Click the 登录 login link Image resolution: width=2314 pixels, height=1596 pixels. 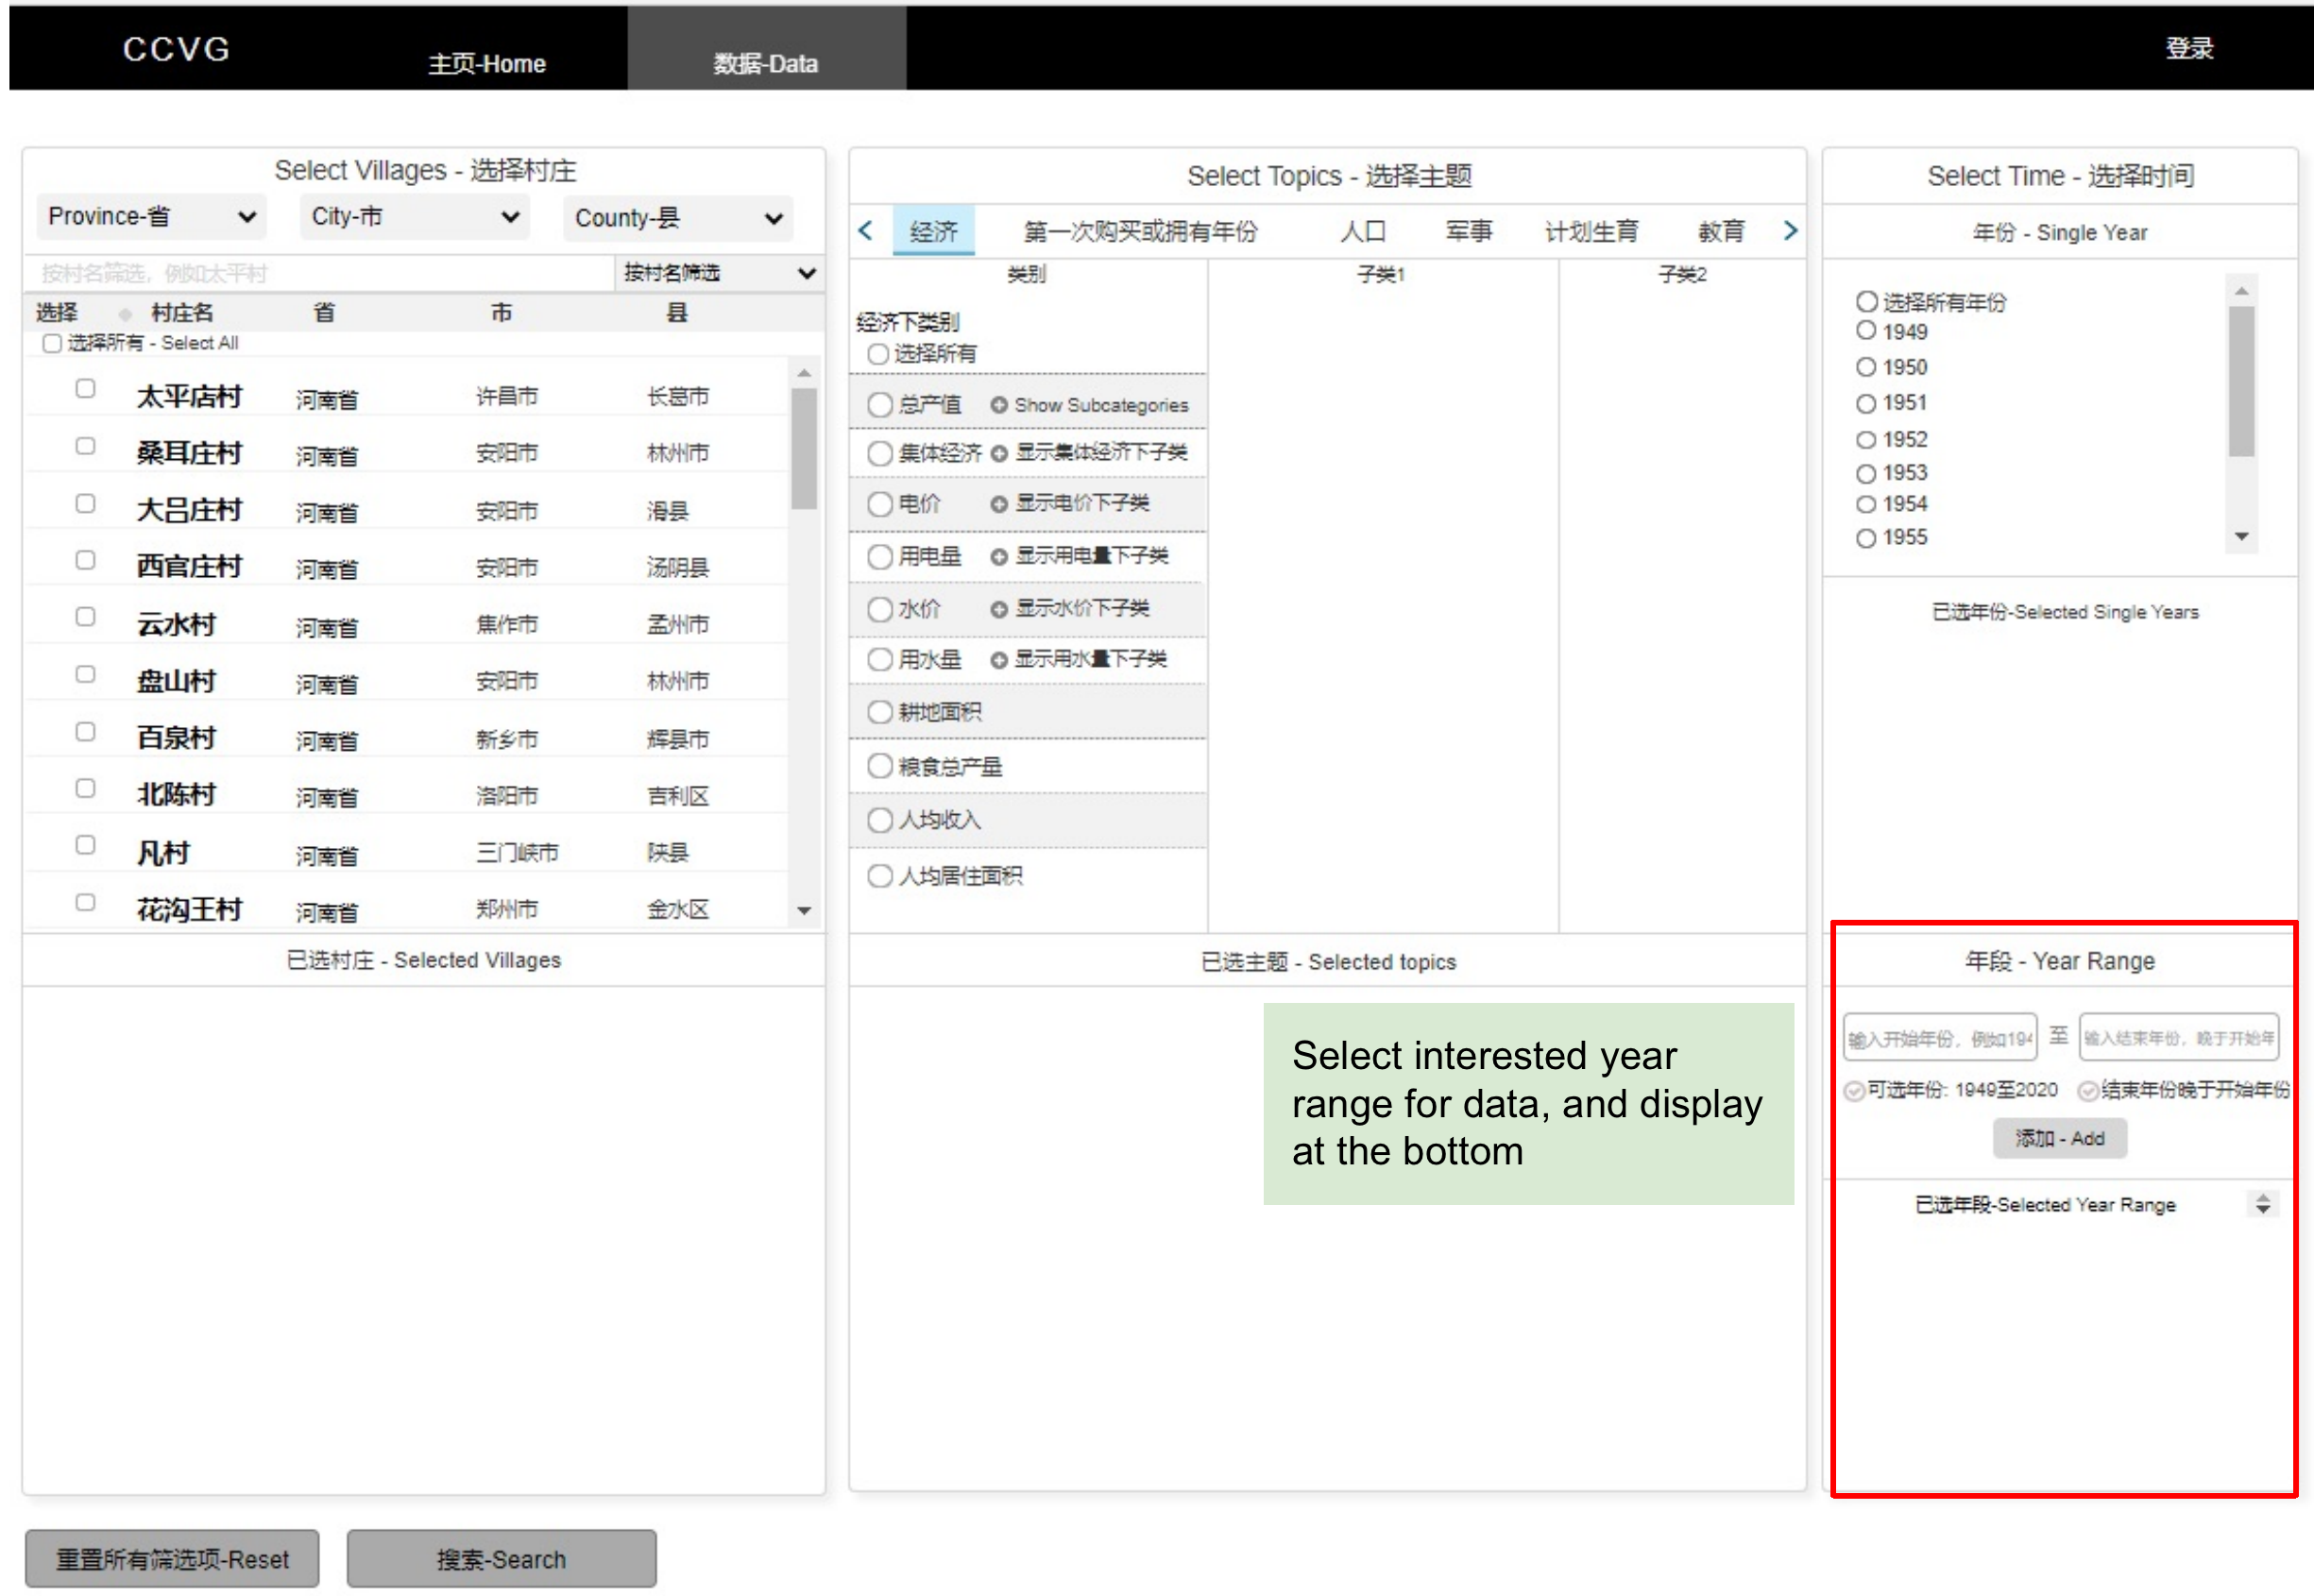(x=2189, y=48)
